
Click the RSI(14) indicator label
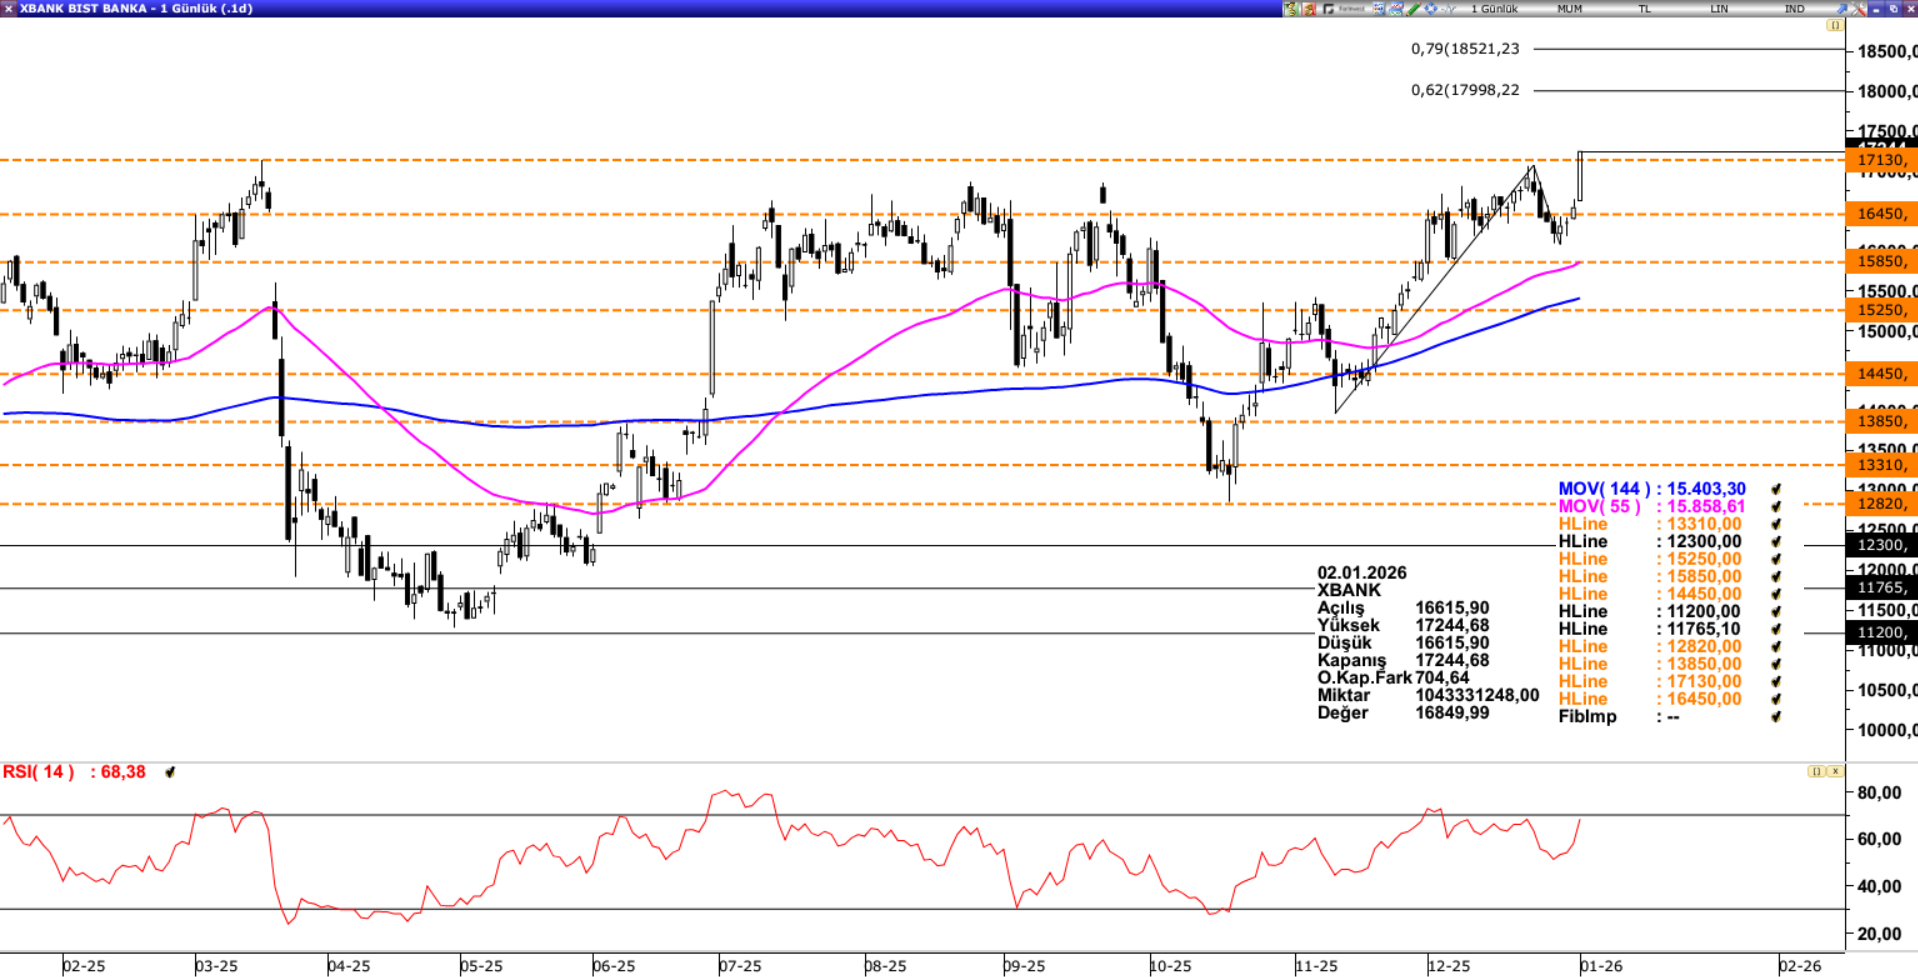coord(38,772)
